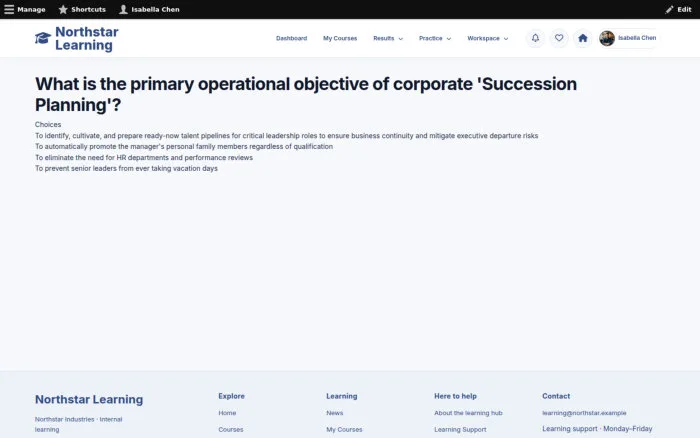Image resolution: width=700 pixels, height=438 pixels.
Task: Click the Edit pencil button
Action: point(678,9)
